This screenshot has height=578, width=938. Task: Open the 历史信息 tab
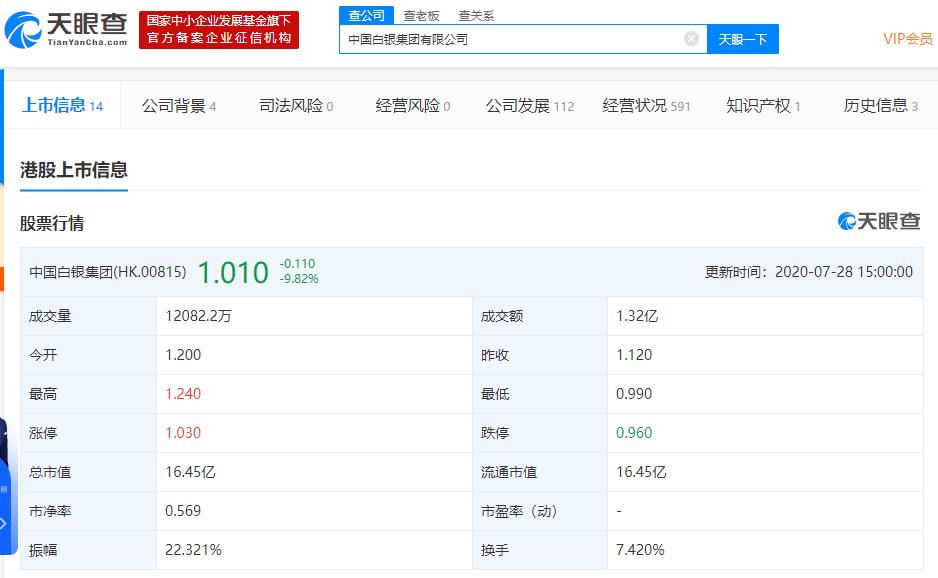tap(877, 105)
